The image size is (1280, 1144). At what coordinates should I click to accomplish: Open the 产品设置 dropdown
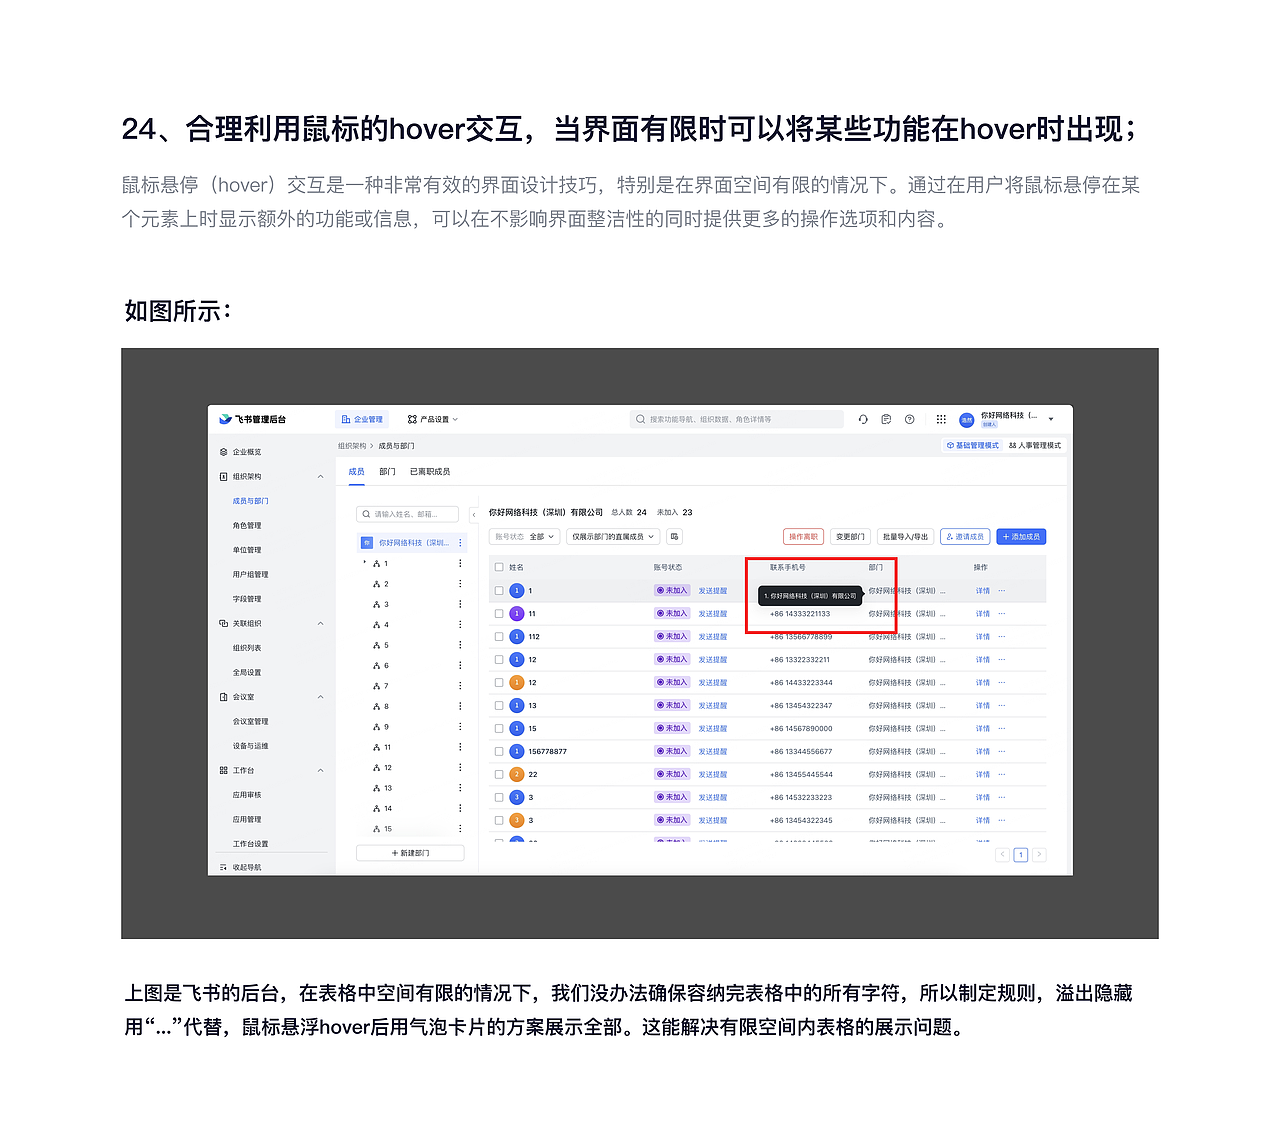pyautogui.click(x=433, y=420)
